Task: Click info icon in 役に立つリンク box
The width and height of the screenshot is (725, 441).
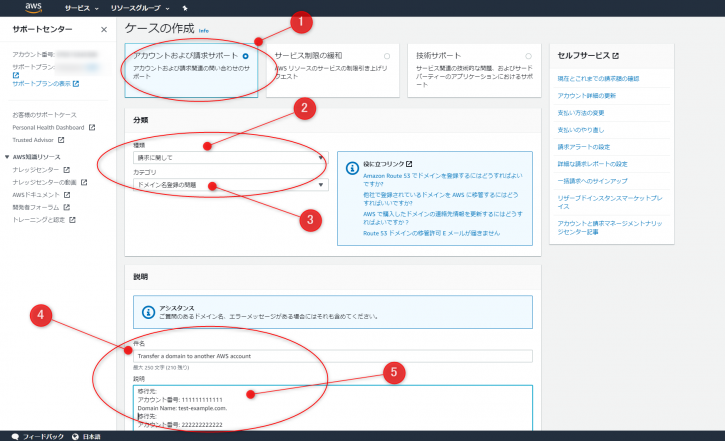Action: click(352, 168)
